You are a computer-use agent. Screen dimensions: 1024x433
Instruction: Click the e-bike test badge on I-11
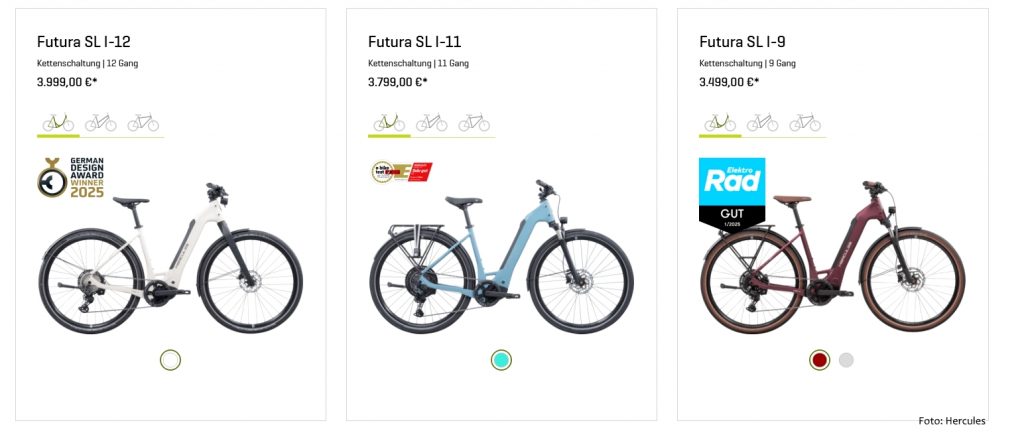pyautogui.click(x=401, y=172)
